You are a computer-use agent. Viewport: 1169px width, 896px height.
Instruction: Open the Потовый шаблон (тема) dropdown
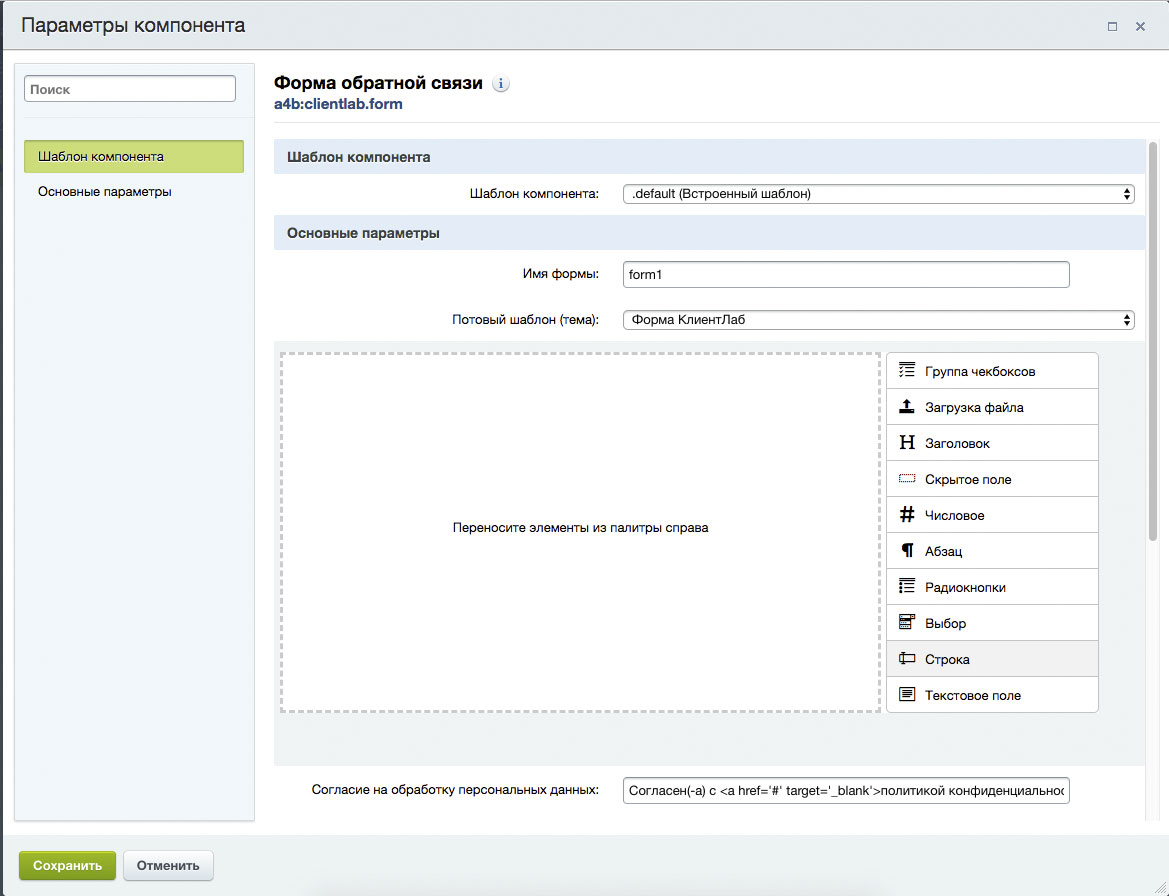click(x=878, y=320)
